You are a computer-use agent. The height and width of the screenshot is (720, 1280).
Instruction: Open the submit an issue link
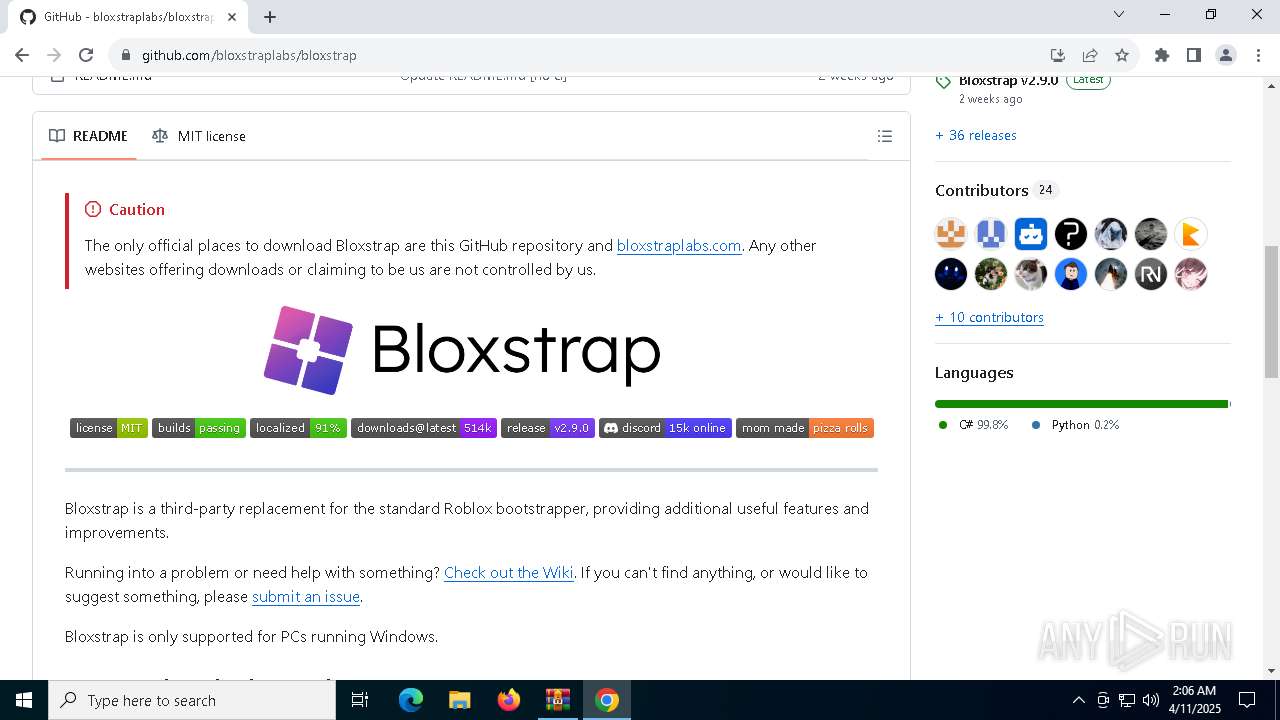coord(305,596)
